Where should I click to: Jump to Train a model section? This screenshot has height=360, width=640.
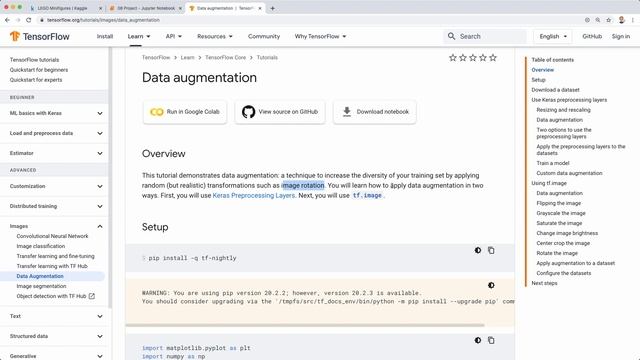tap(553, 163)
